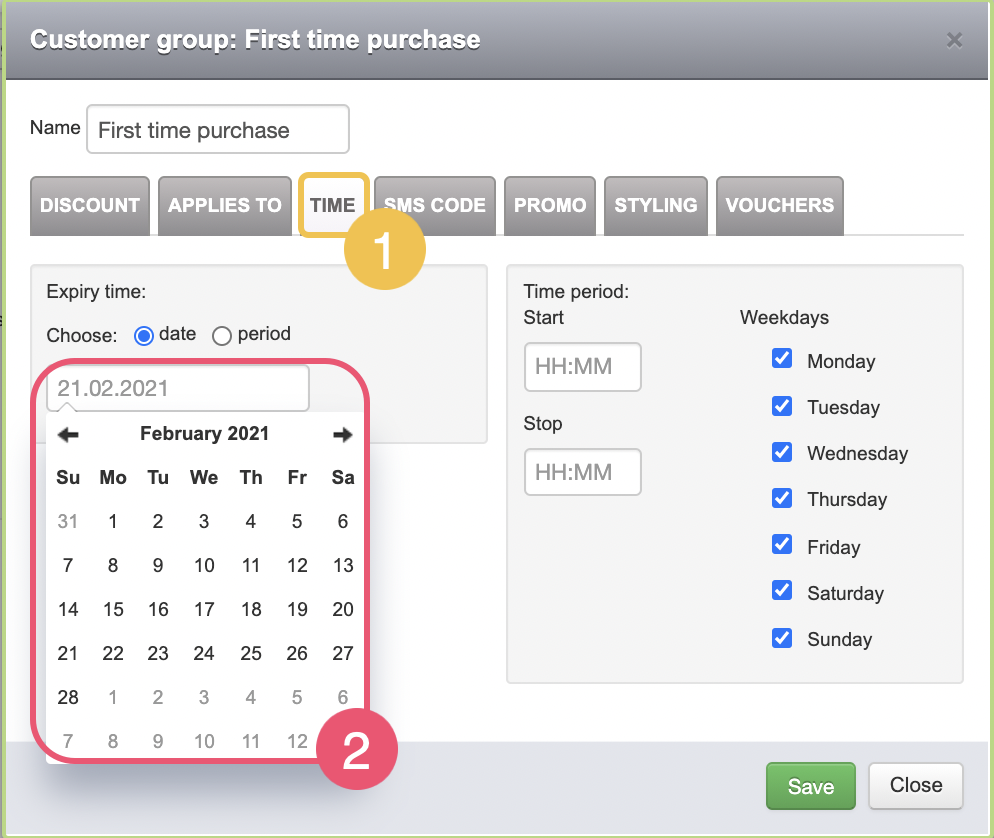
Task: Select the period radio option
Action: coord(222,335)
